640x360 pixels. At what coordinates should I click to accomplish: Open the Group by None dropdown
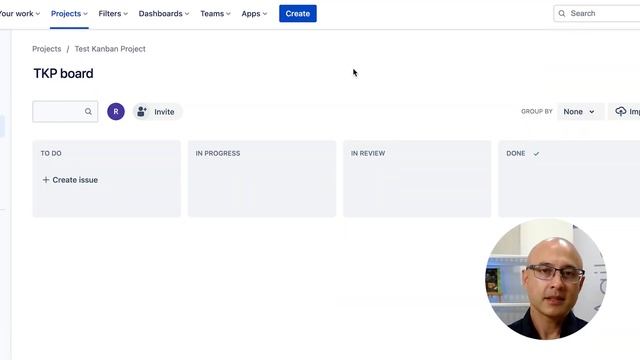(579, 111)
